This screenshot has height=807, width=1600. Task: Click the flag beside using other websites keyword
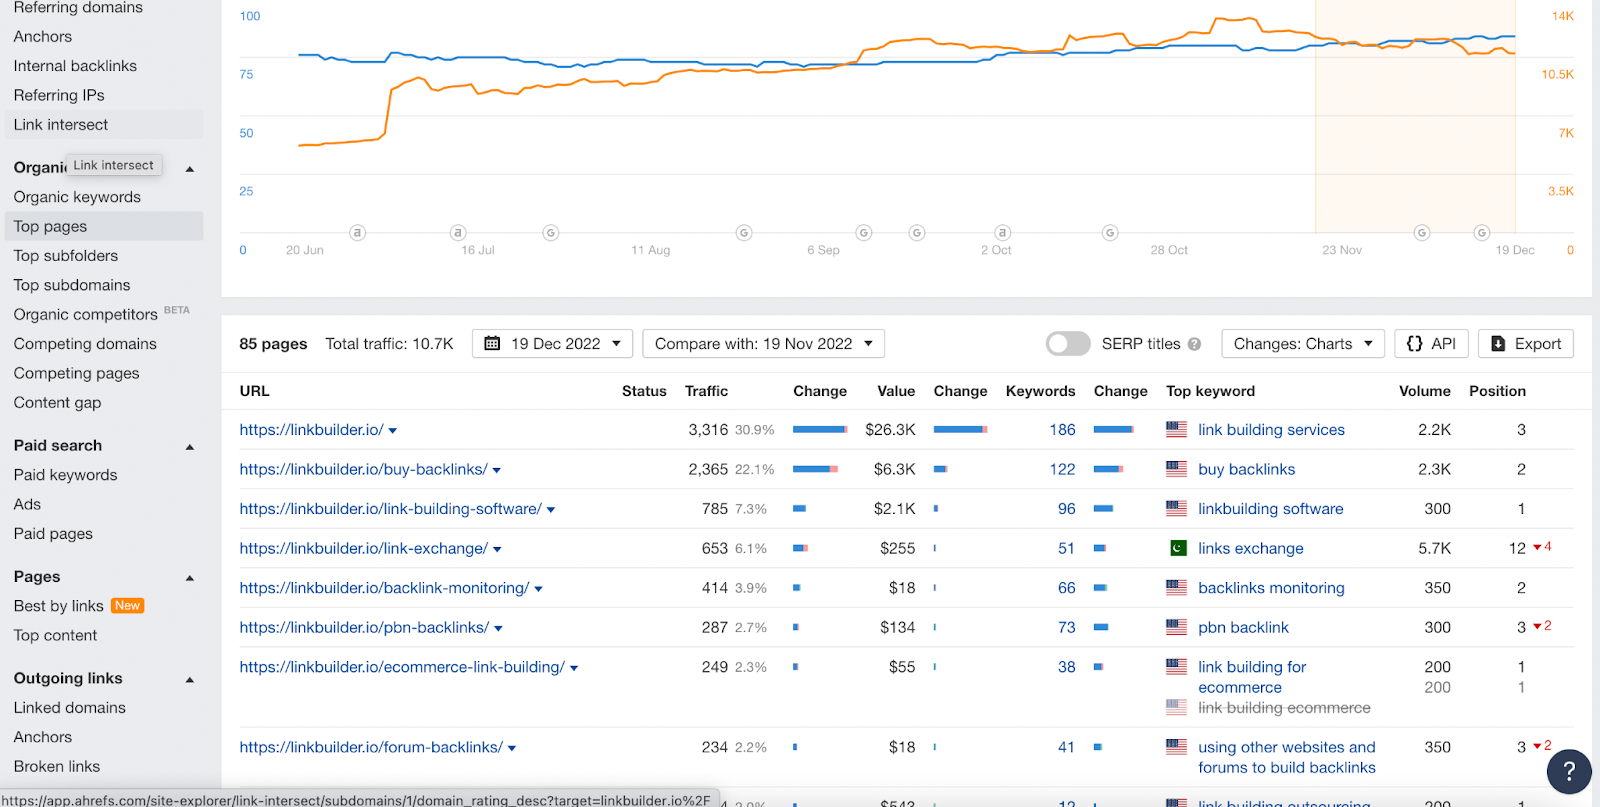click(x=1176, y=747)
